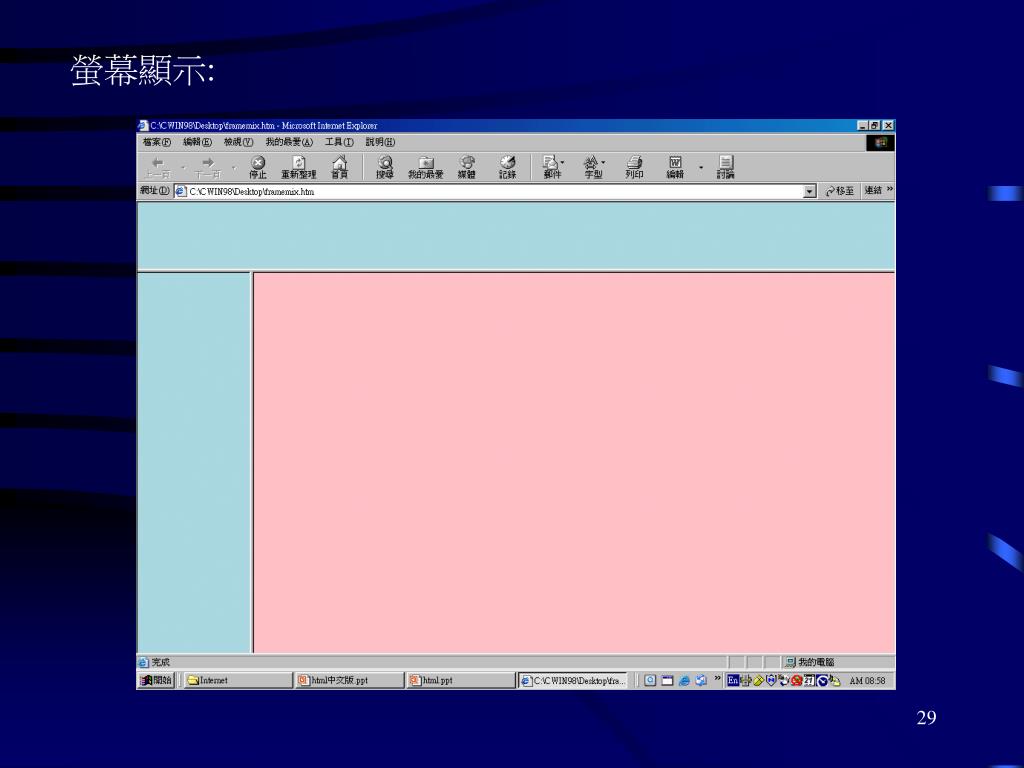Click the 完成 status bar text

pos(160,662)
